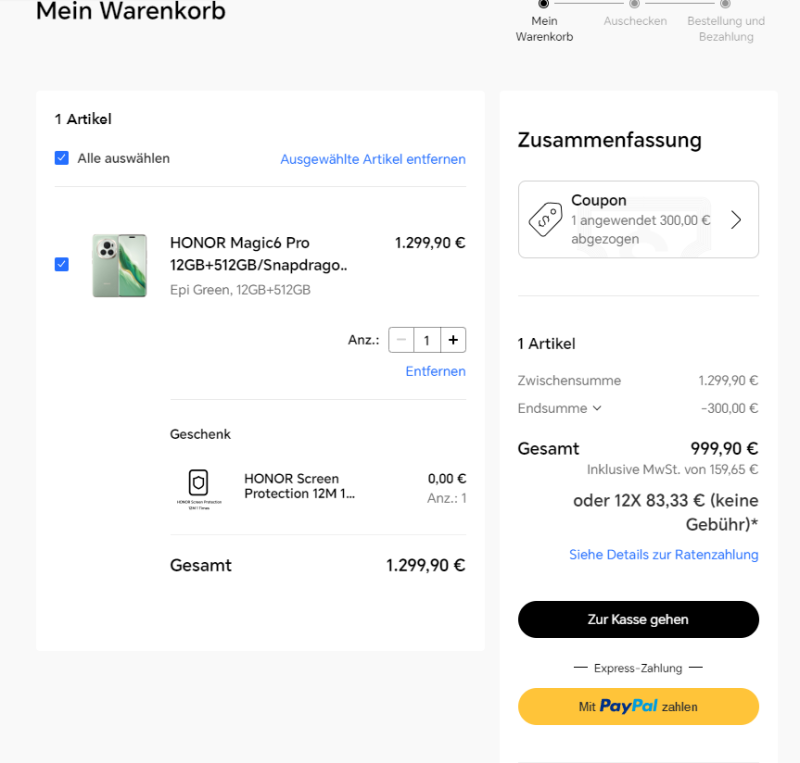Open HONOR Magic6 Pro product thumbnail
The height and width of the screenshot is (763, 800).
[120, 265]
